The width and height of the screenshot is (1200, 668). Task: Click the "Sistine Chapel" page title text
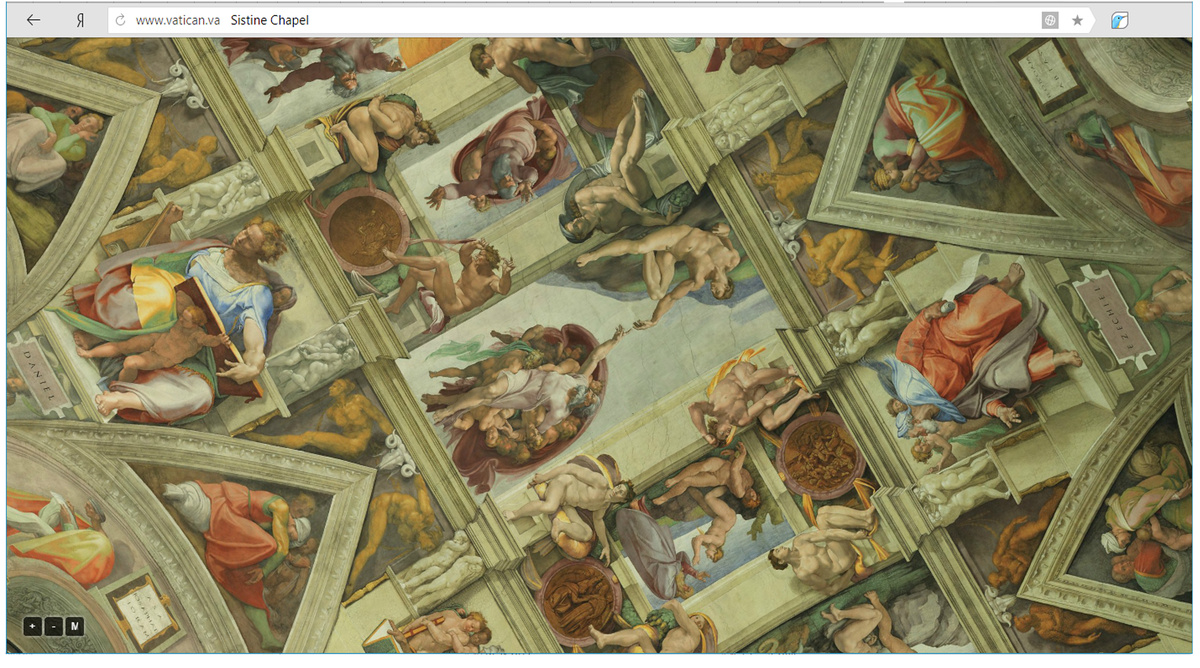(x=269, y=20)
